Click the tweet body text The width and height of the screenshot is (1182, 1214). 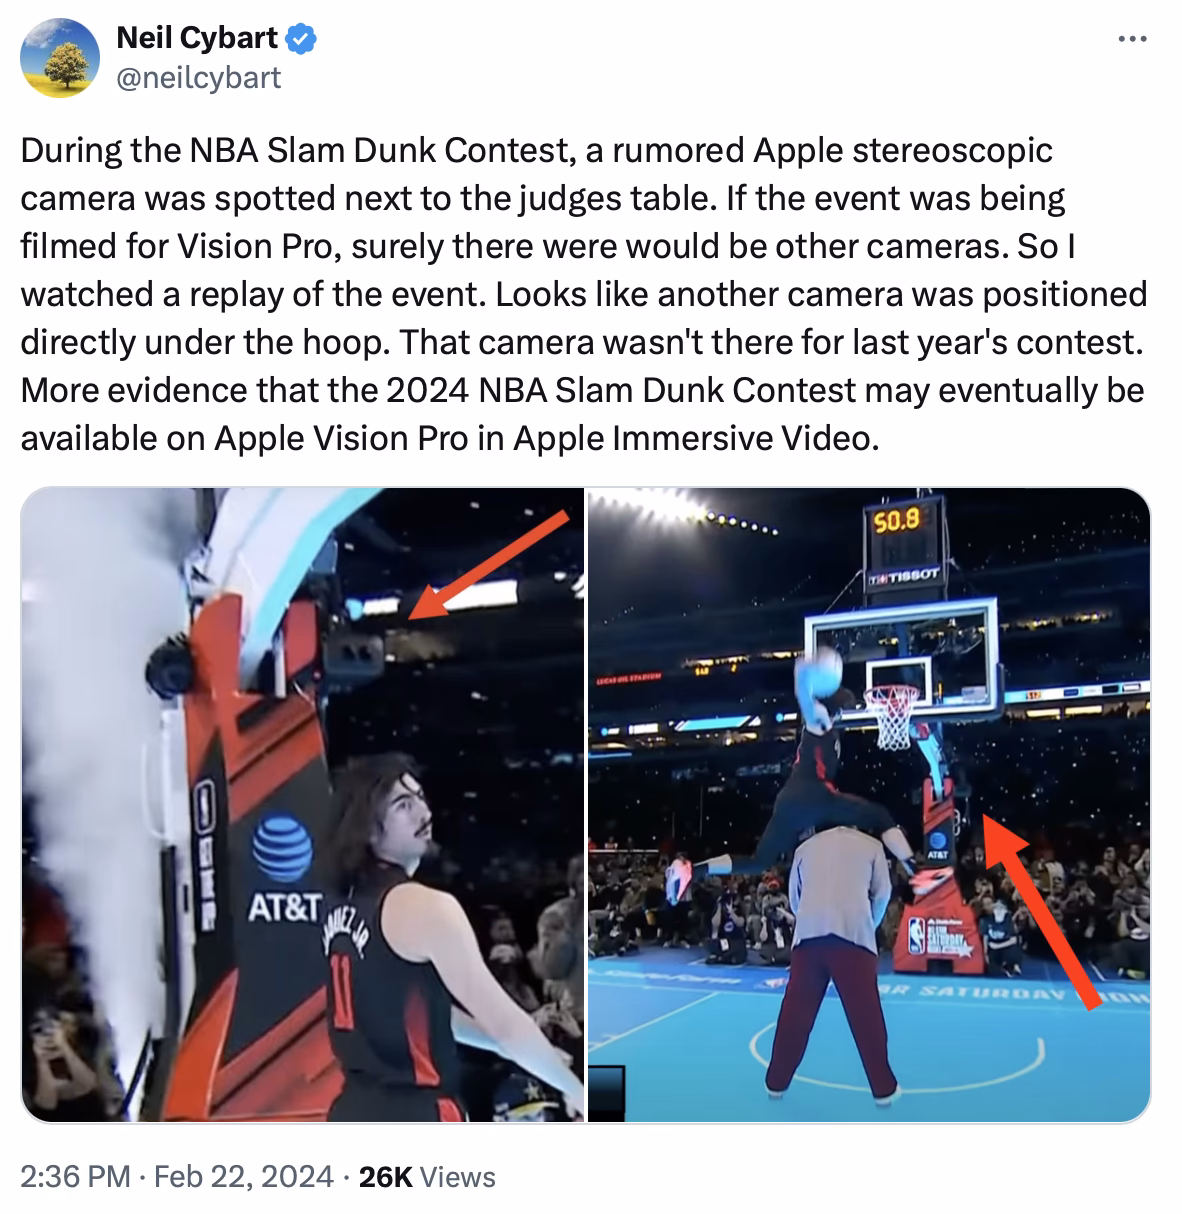pyautogui.click(x=584, y=294)
